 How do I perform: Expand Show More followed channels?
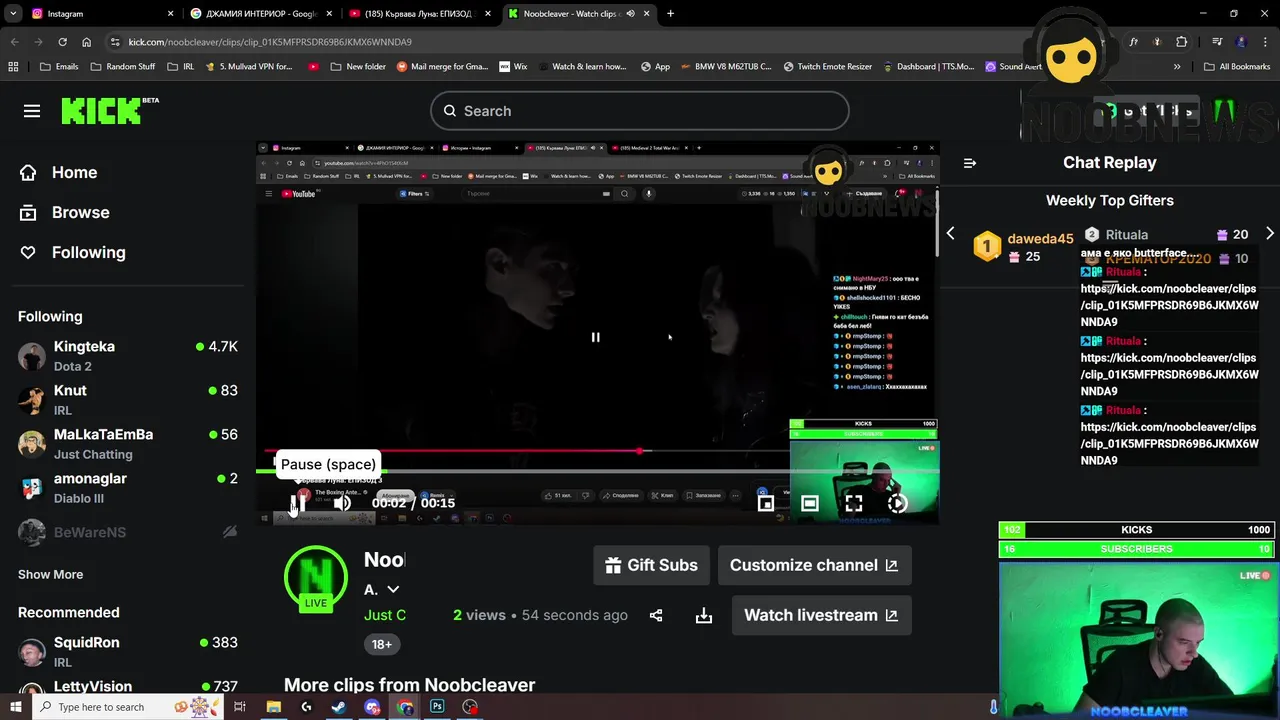tap(50, 574)
